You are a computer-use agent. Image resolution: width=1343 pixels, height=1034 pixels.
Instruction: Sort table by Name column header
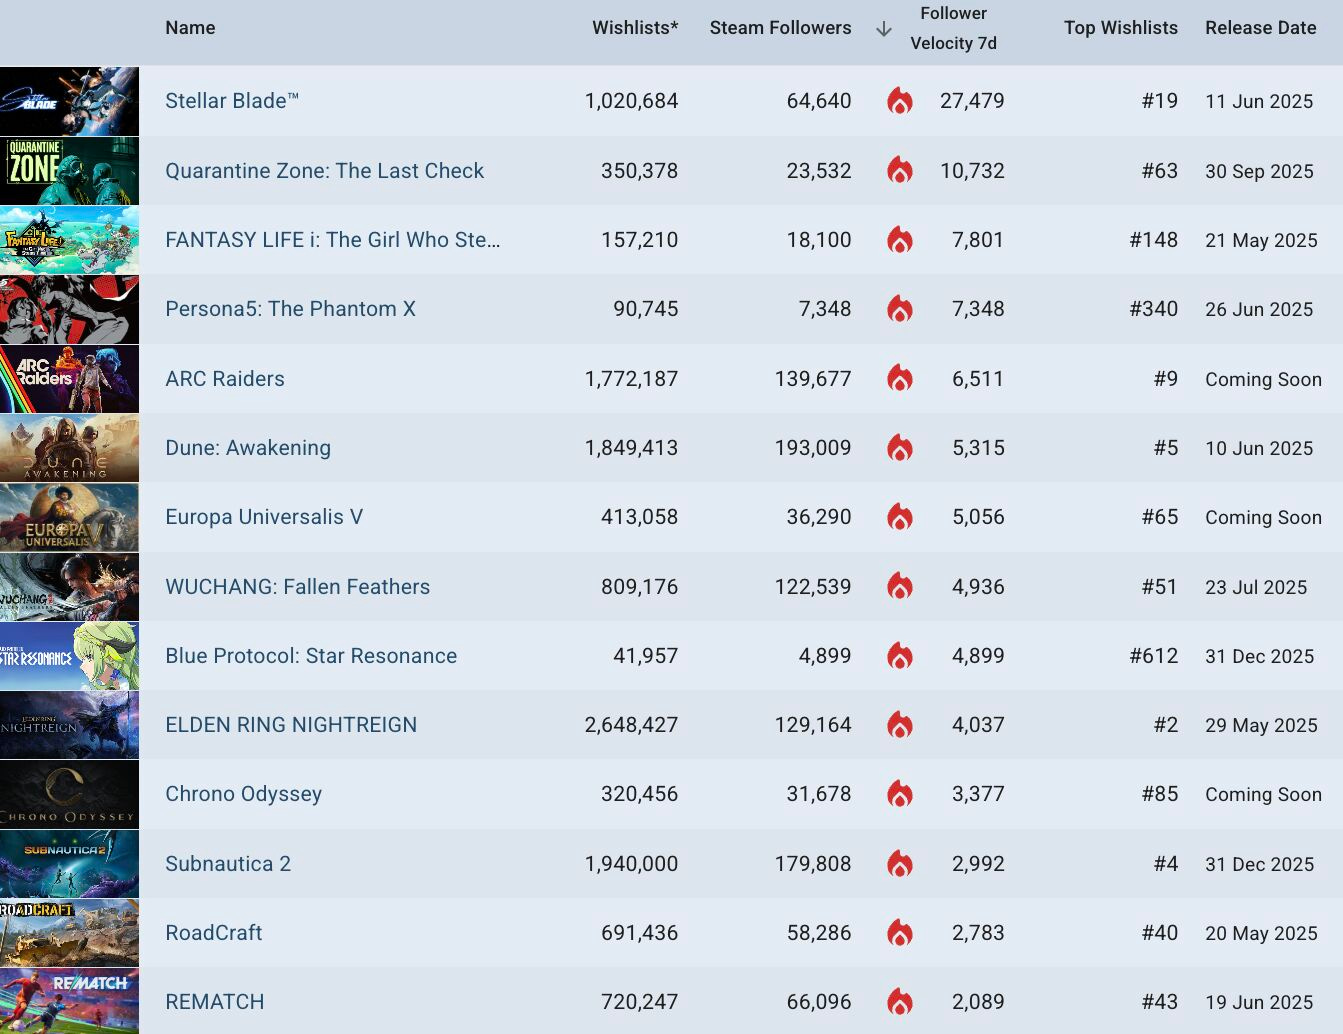pyautogui.click(x=190, y=28)
